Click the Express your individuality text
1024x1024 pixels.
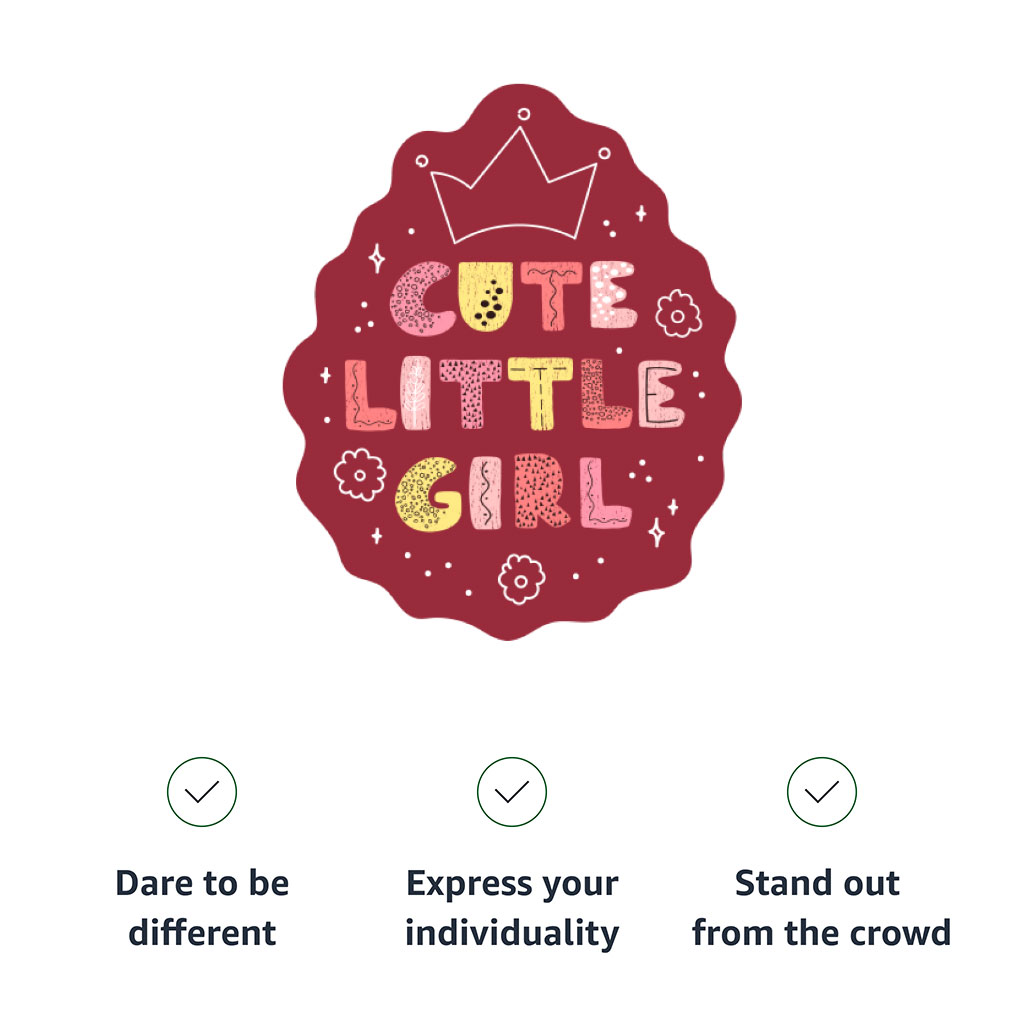pos(512,908)
